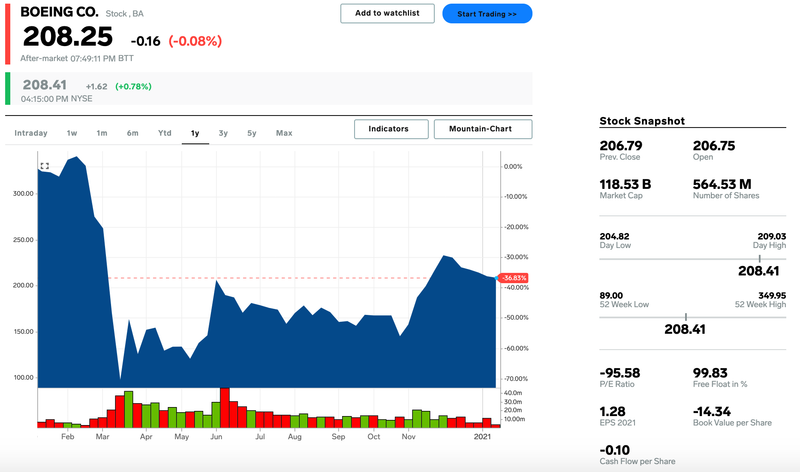Select the 6m time range

click(133, 133)
